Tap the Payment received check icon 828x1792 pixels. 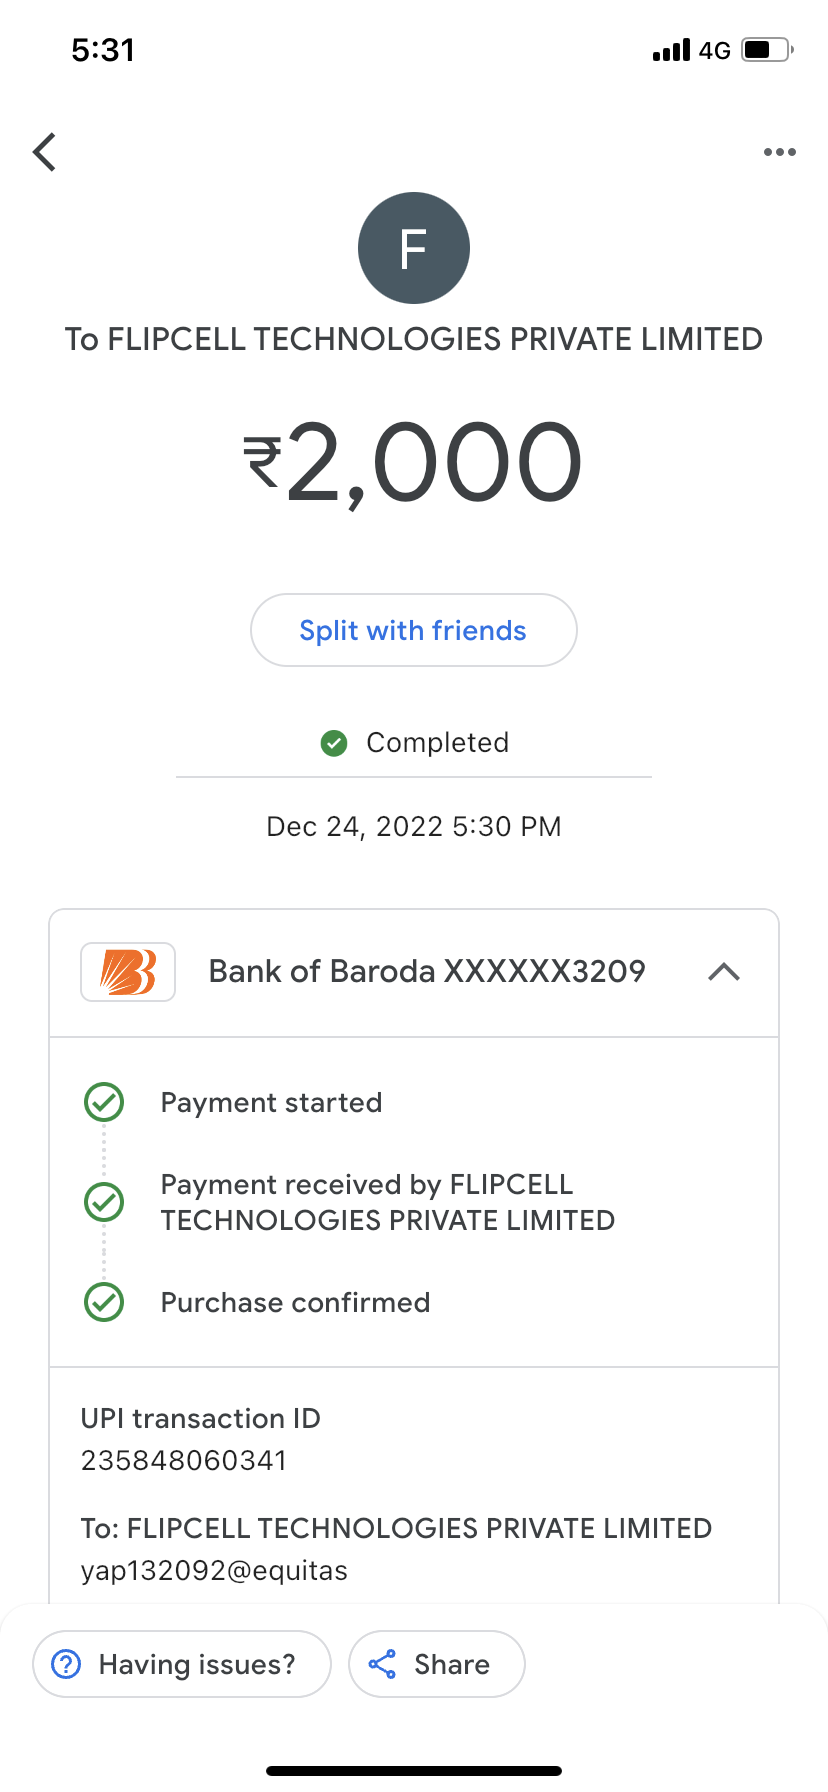click(104, 1202)
